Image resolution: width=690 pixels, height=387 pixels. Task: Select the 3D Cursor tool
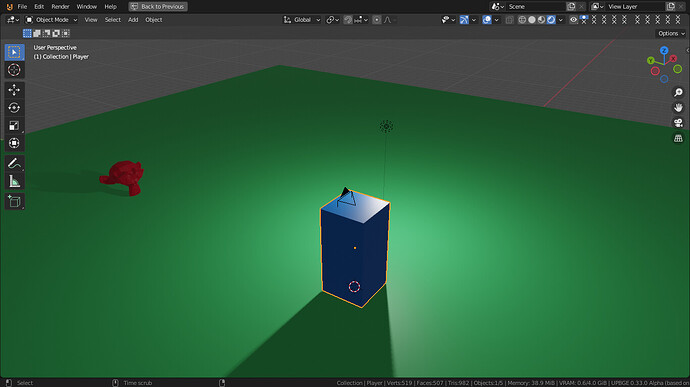(14, 70)
